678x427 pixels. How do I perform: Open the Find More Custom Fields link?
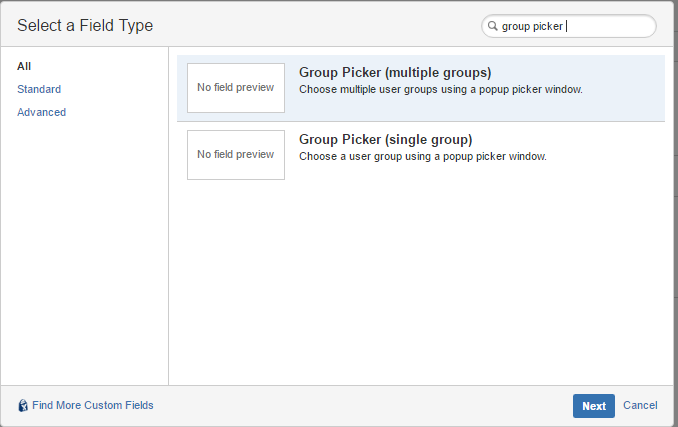click(93, 405)
